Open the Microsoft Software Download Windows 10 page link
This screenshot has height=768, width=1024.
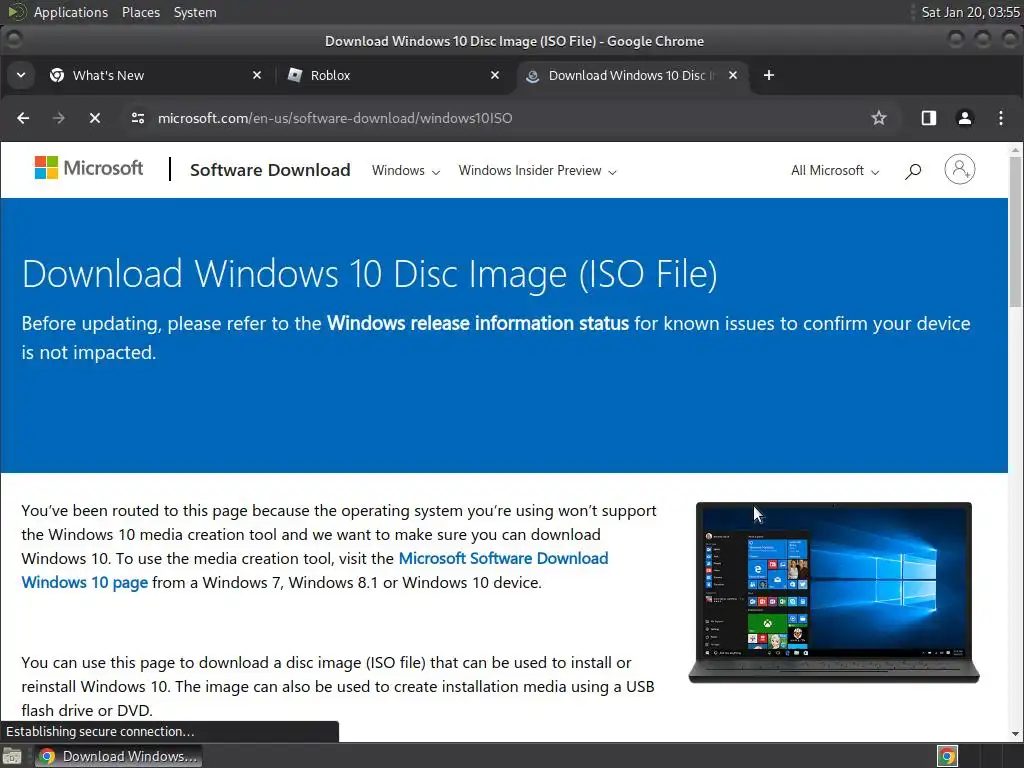[315, 570]
